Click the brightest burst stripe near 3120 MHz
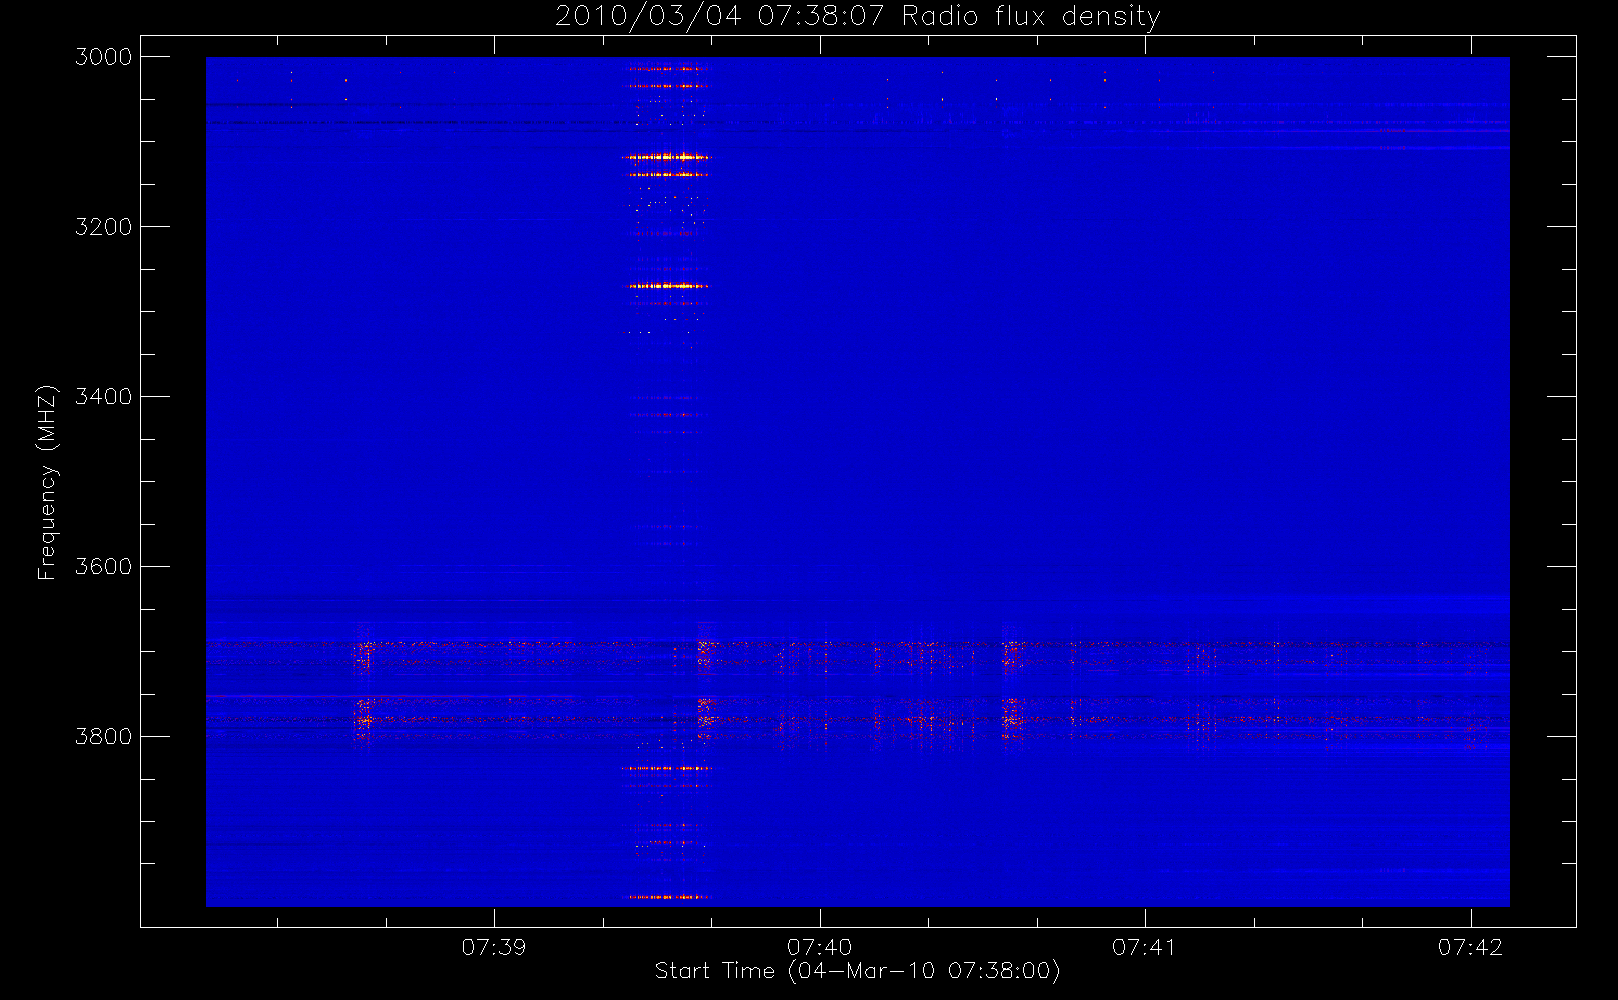The height and width of the screenshot is (1000, 1618). 665,157
